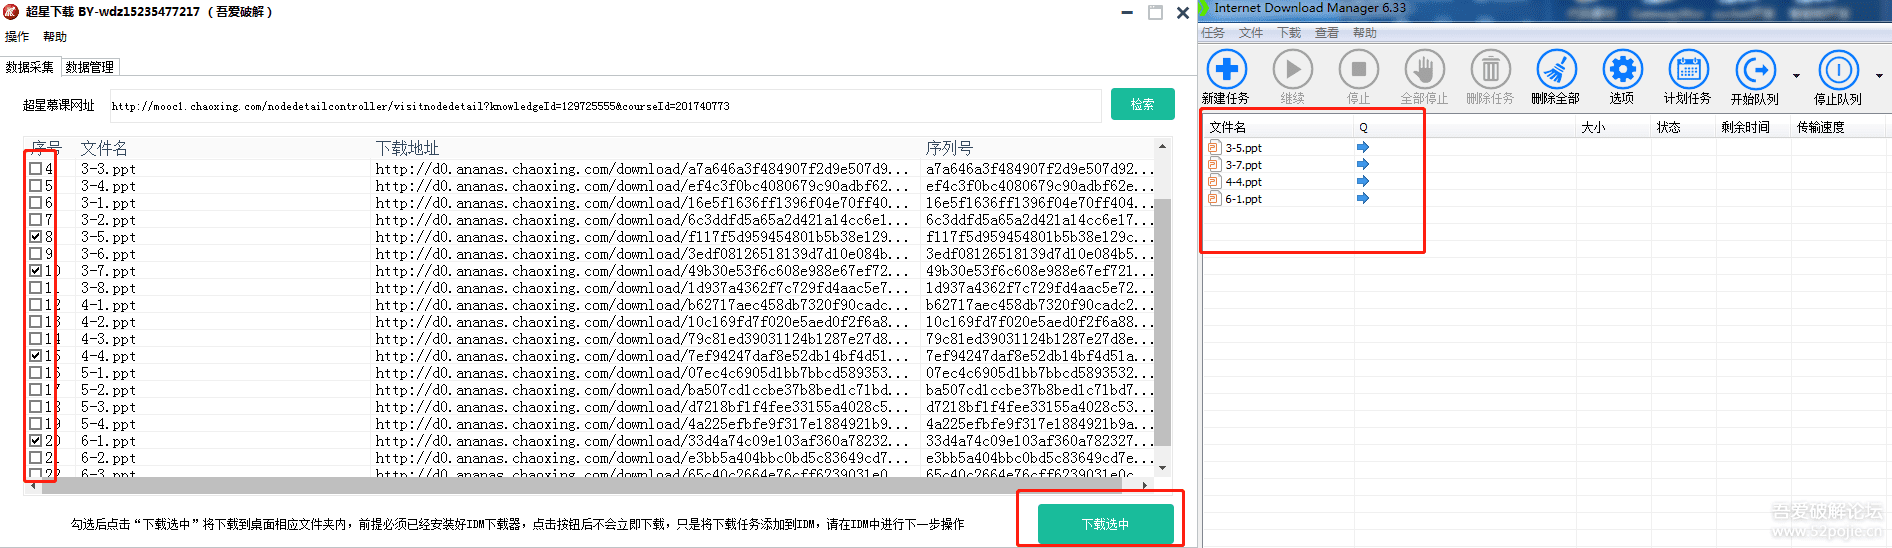The image size is (1892, 548).
Task: Open 计划任务 scheduler calendar icon
Action: tap(1688, 69)
